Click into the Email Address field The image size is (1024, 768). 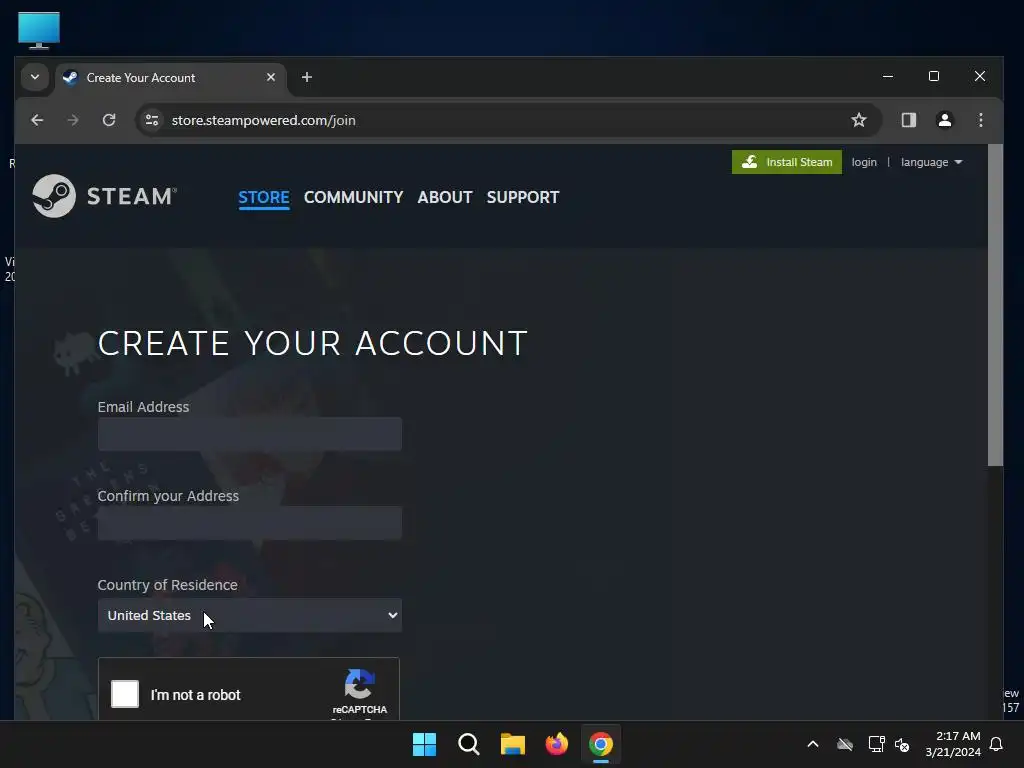click(x=249, y=434)
